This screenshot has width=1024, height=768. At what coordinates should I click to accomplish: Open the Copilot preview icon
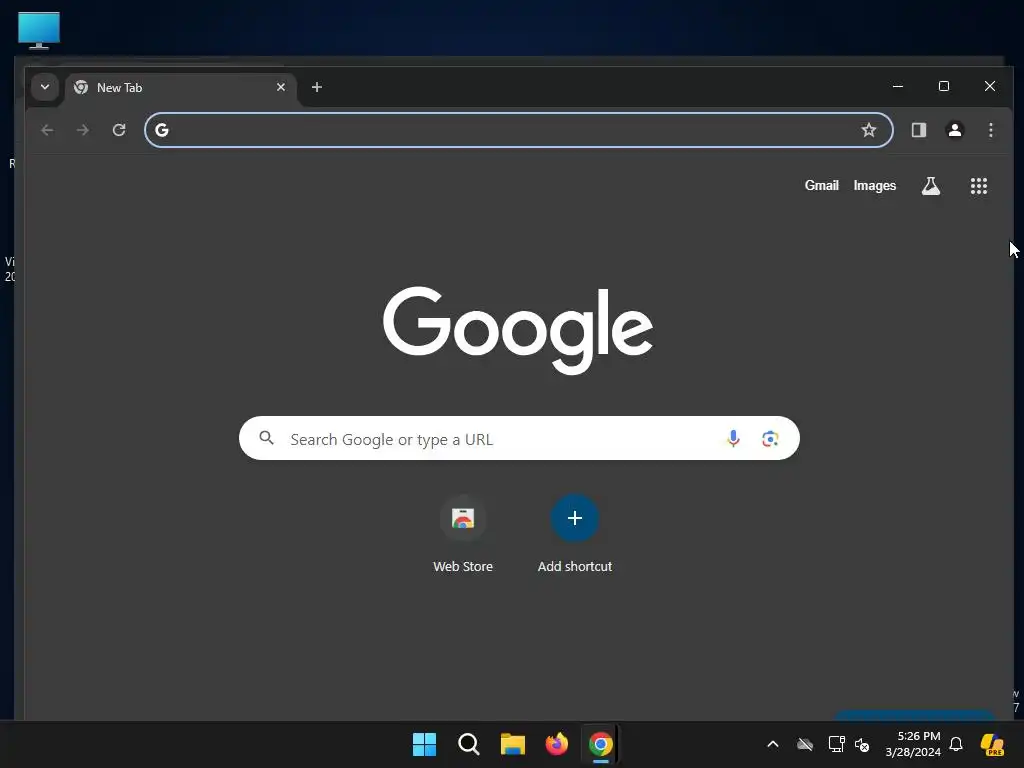click(992, 744)
